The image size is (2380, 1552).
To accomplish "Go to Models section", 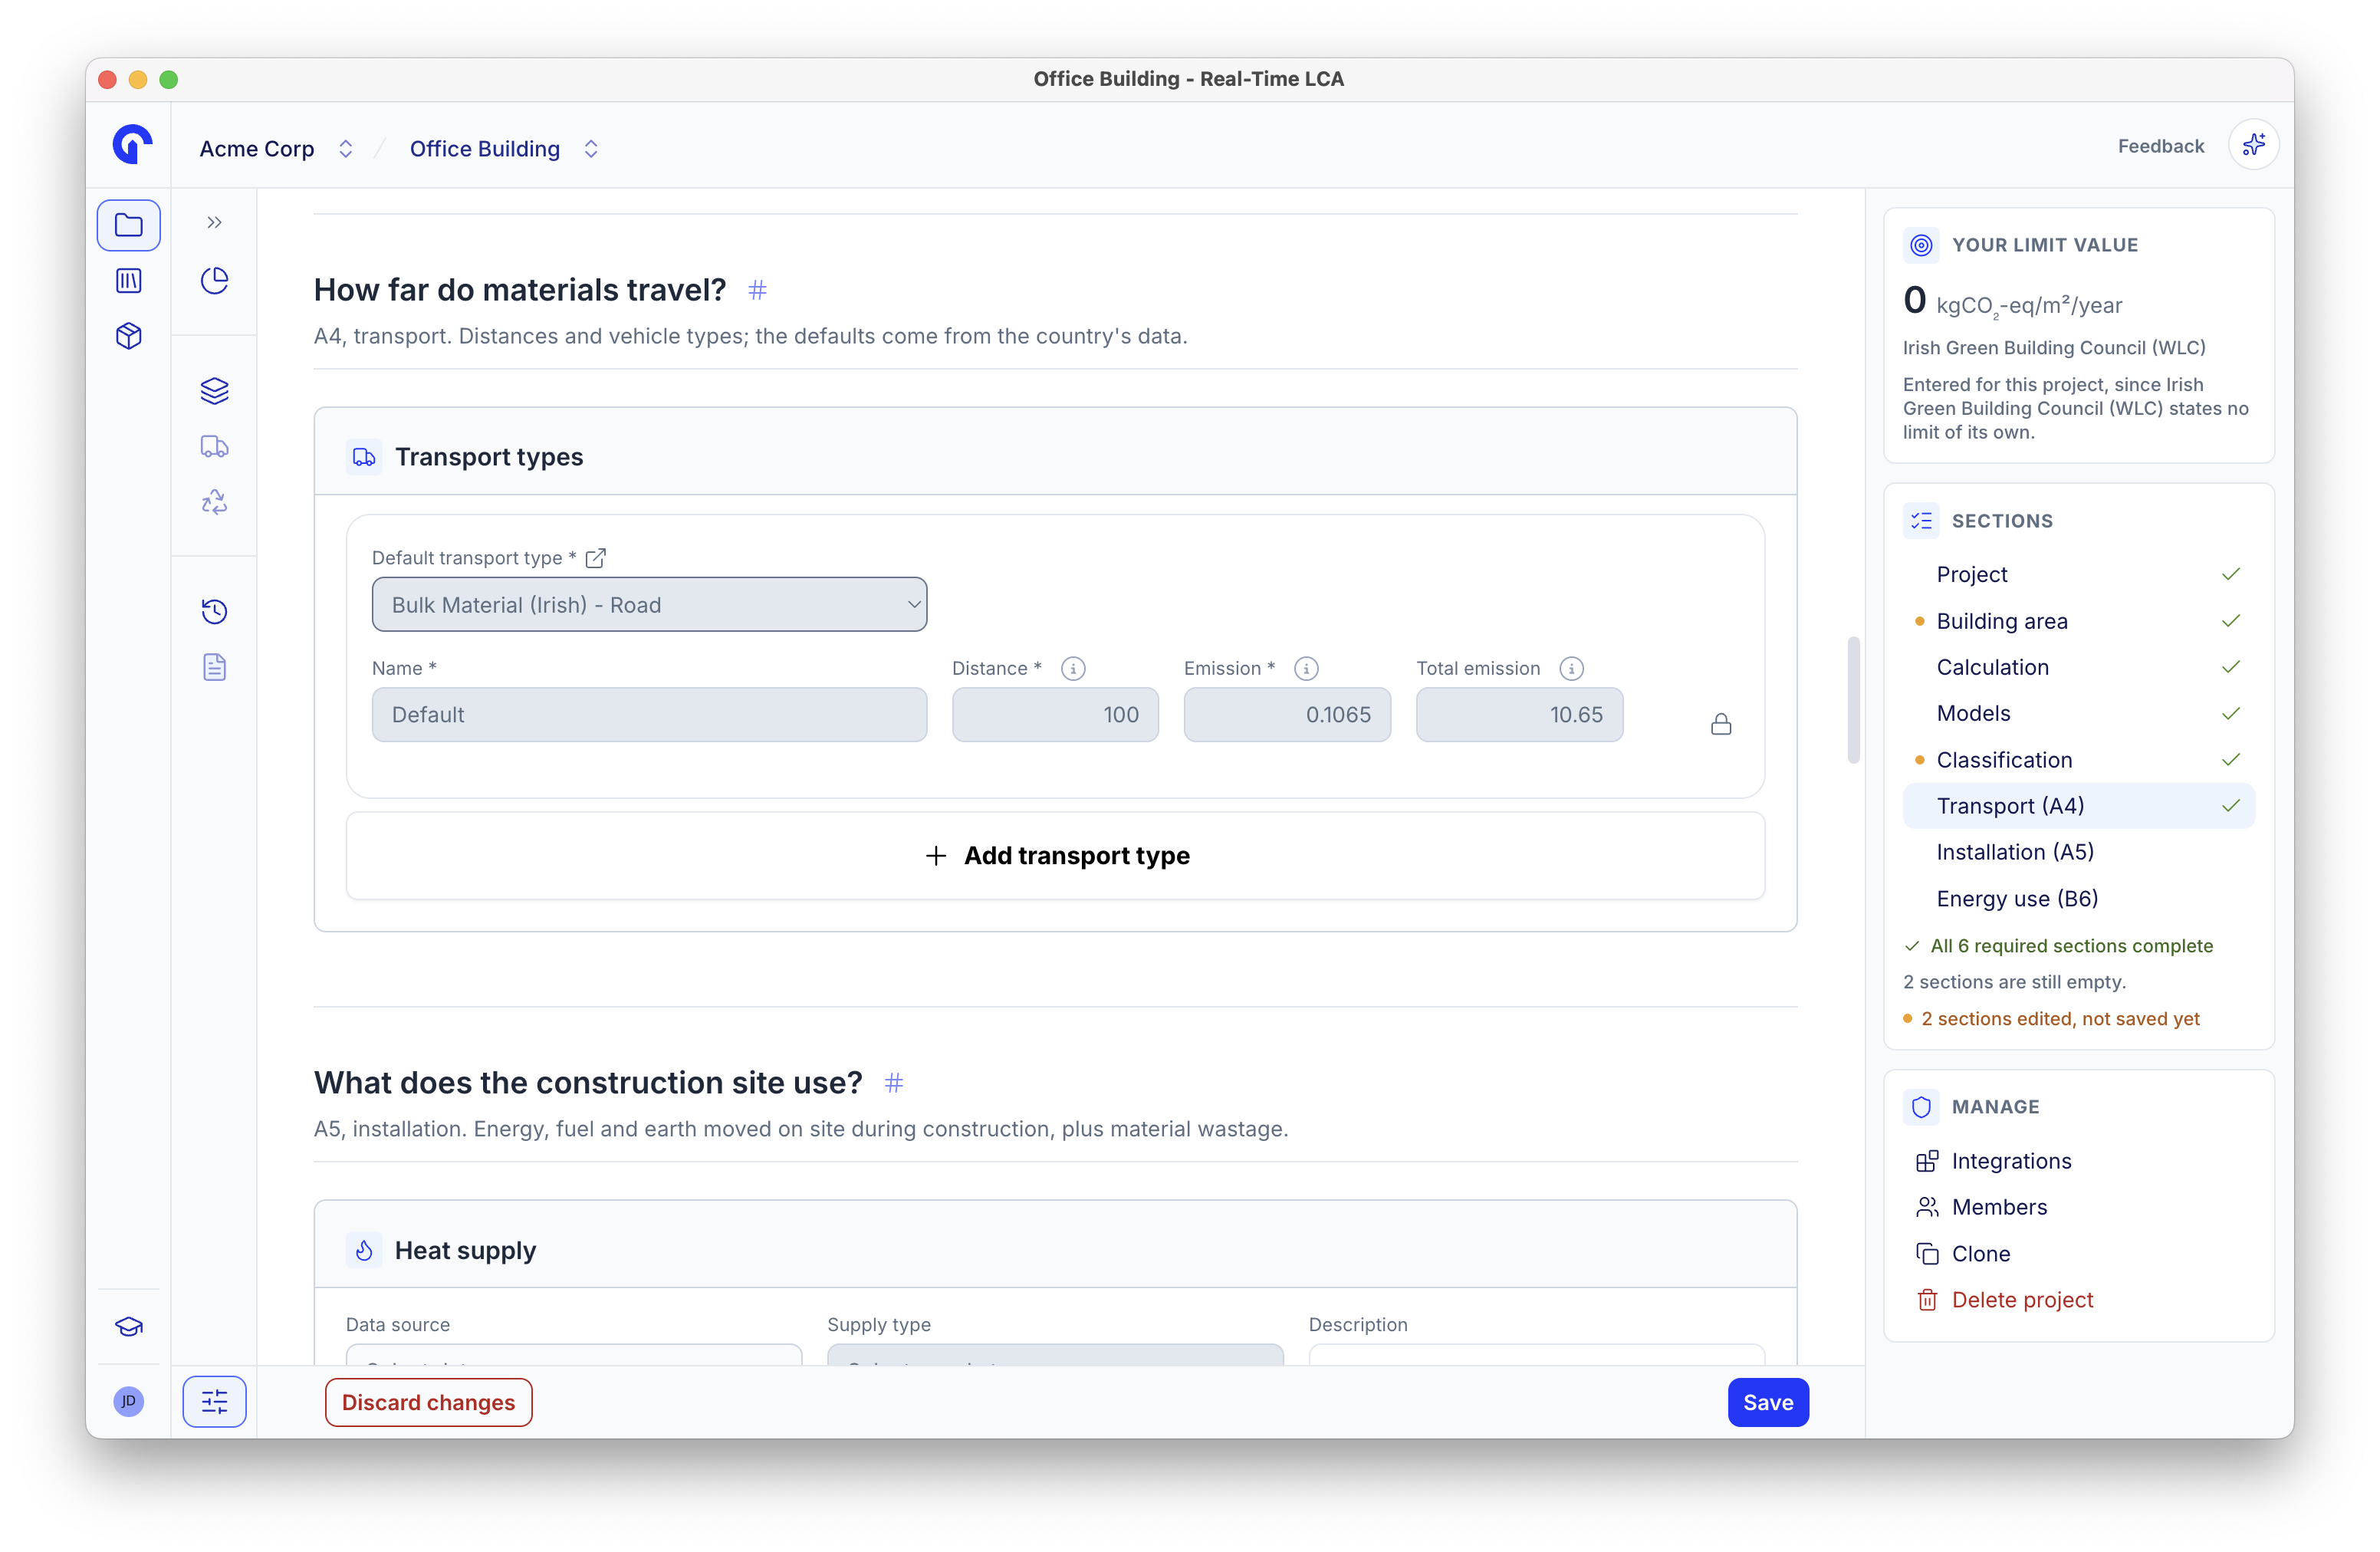I will tap(2078, 713).
